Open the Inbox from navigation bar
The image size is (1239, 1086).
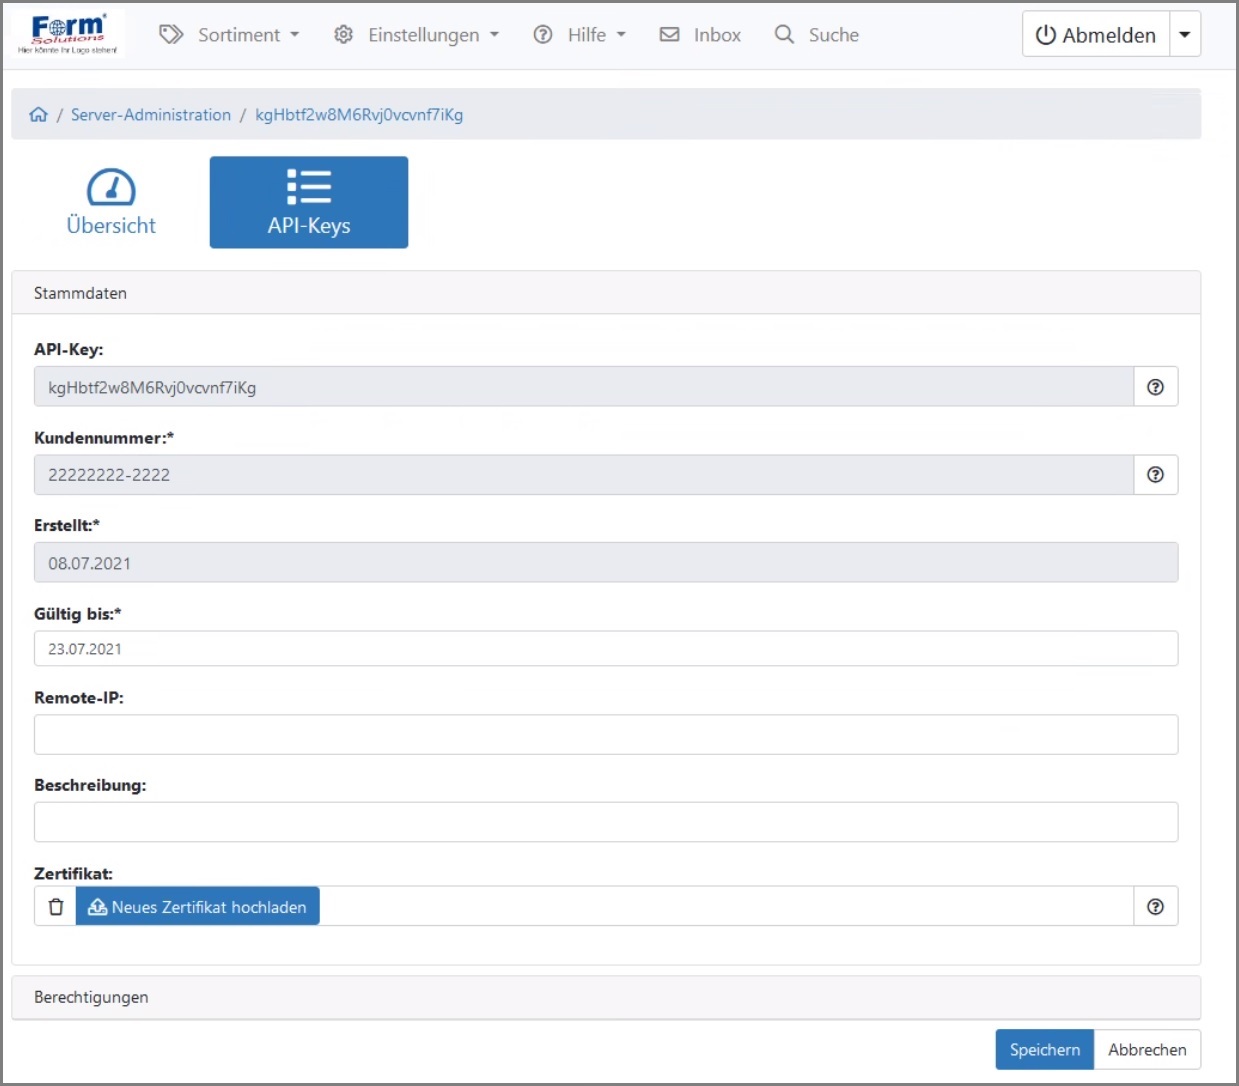click(x=700, y=35)
